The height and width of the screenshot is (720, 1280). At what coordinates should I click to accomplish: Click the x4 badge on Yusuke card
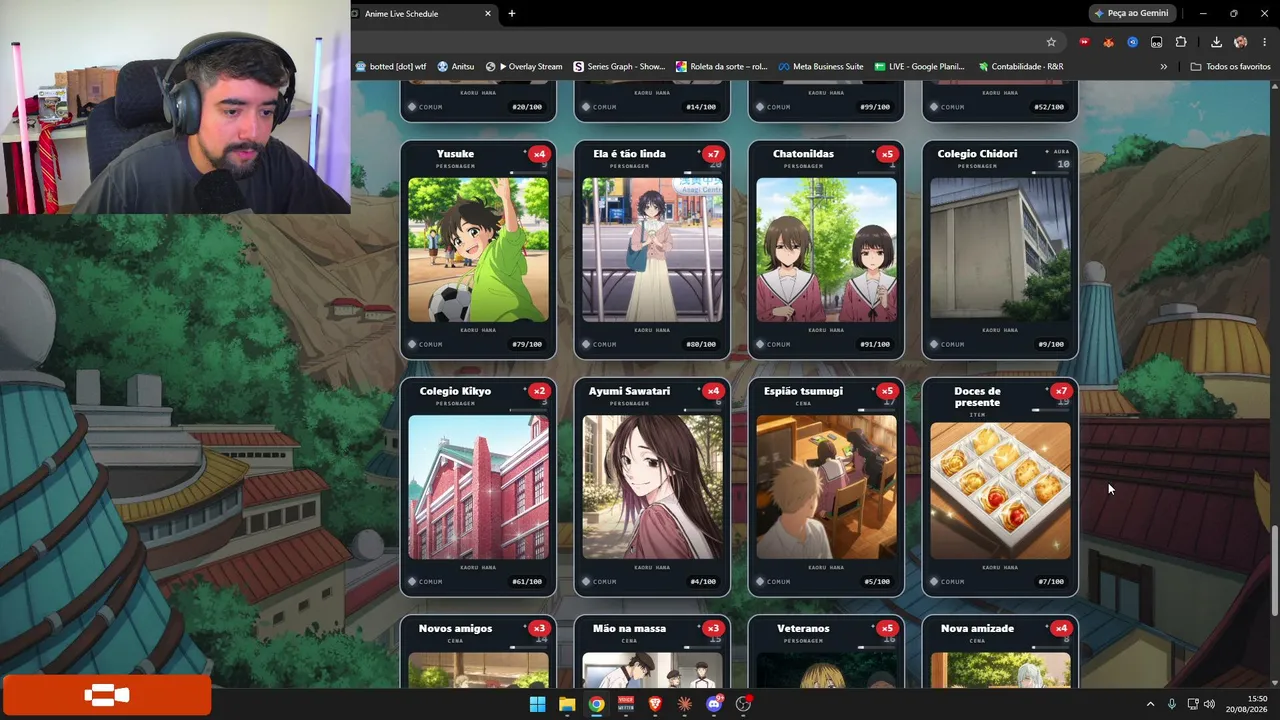[539, 154]
